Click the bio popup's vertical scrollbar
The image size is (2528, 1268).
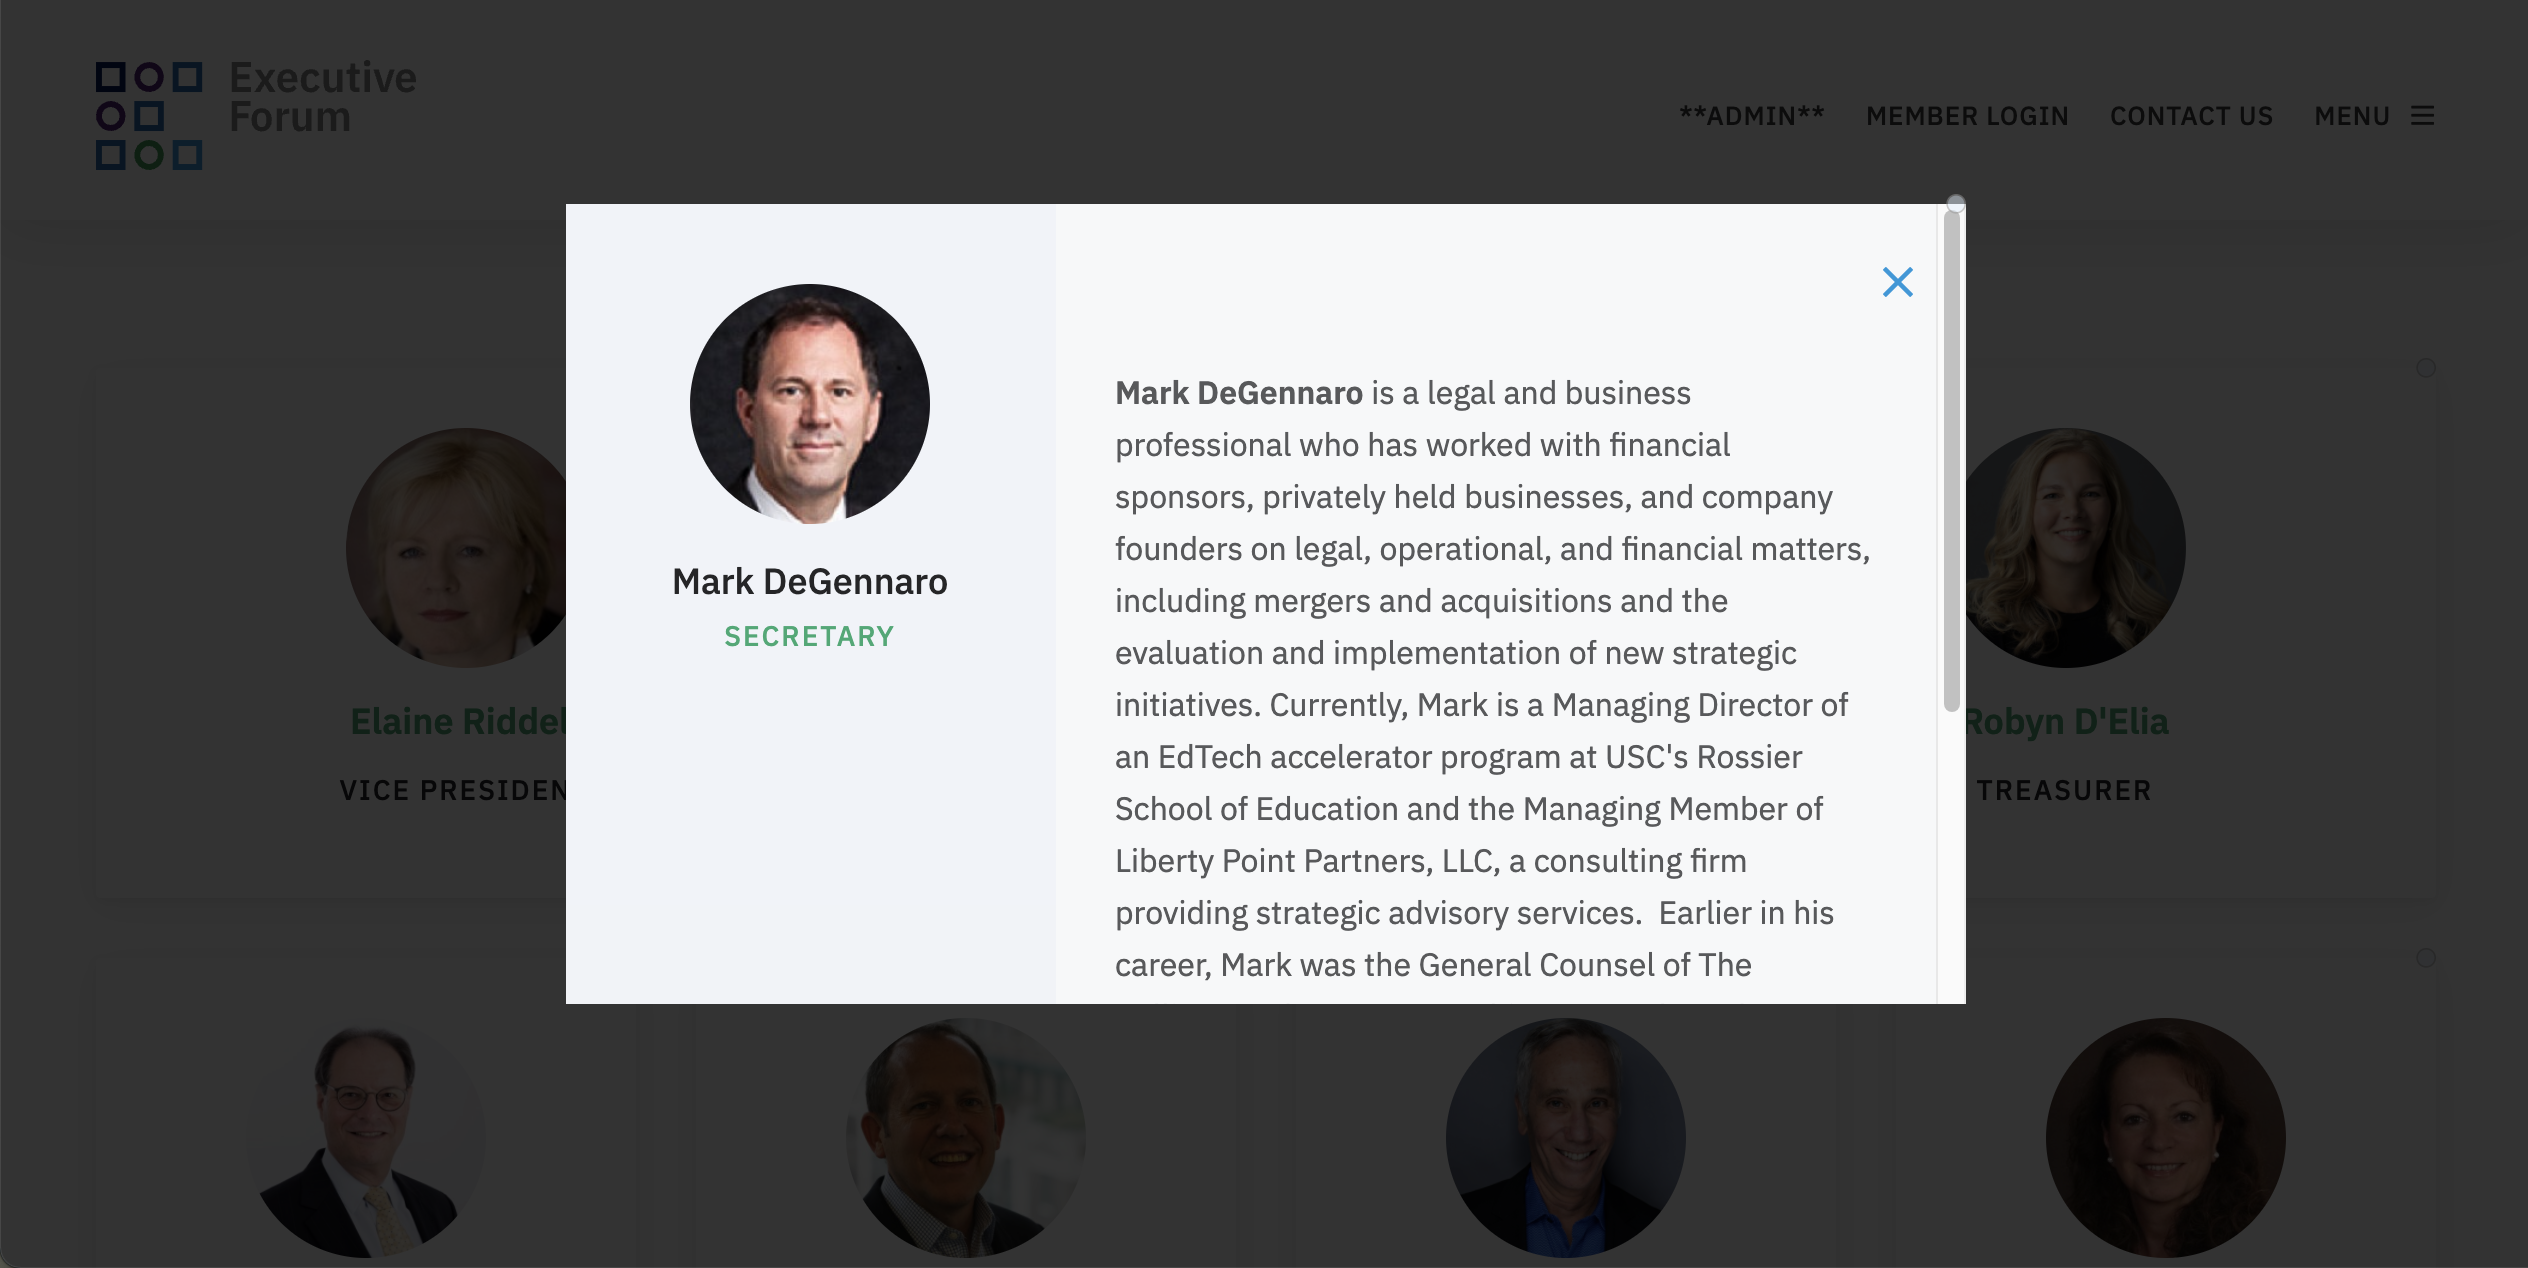pos(1951,460)
